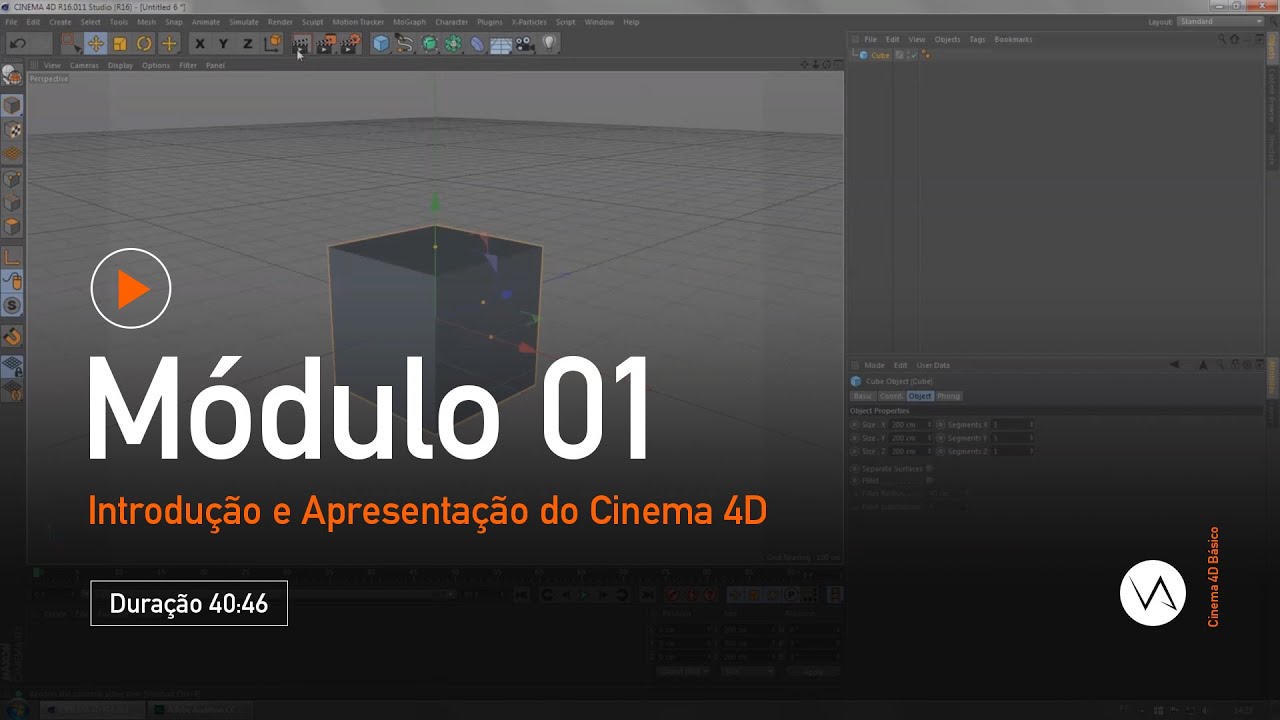1280x720 pixels.
Task: Add a Cube primitive object
Action: pyautogui.click(x=381, y=43)
